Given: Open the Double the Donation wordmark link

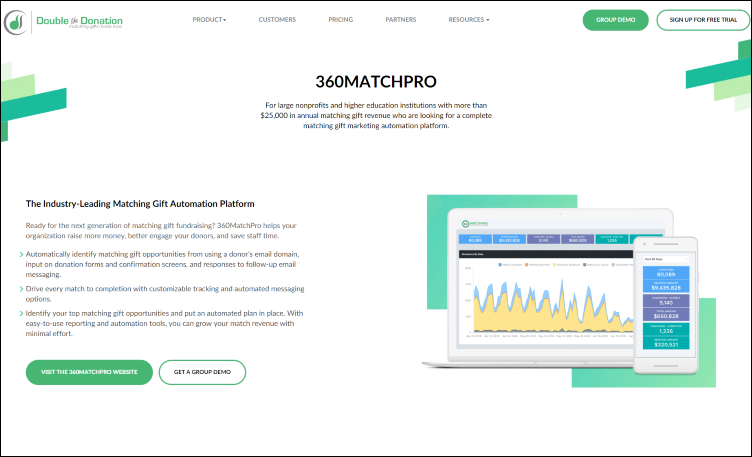Looking at the screenshot, I should coord(79,22).
